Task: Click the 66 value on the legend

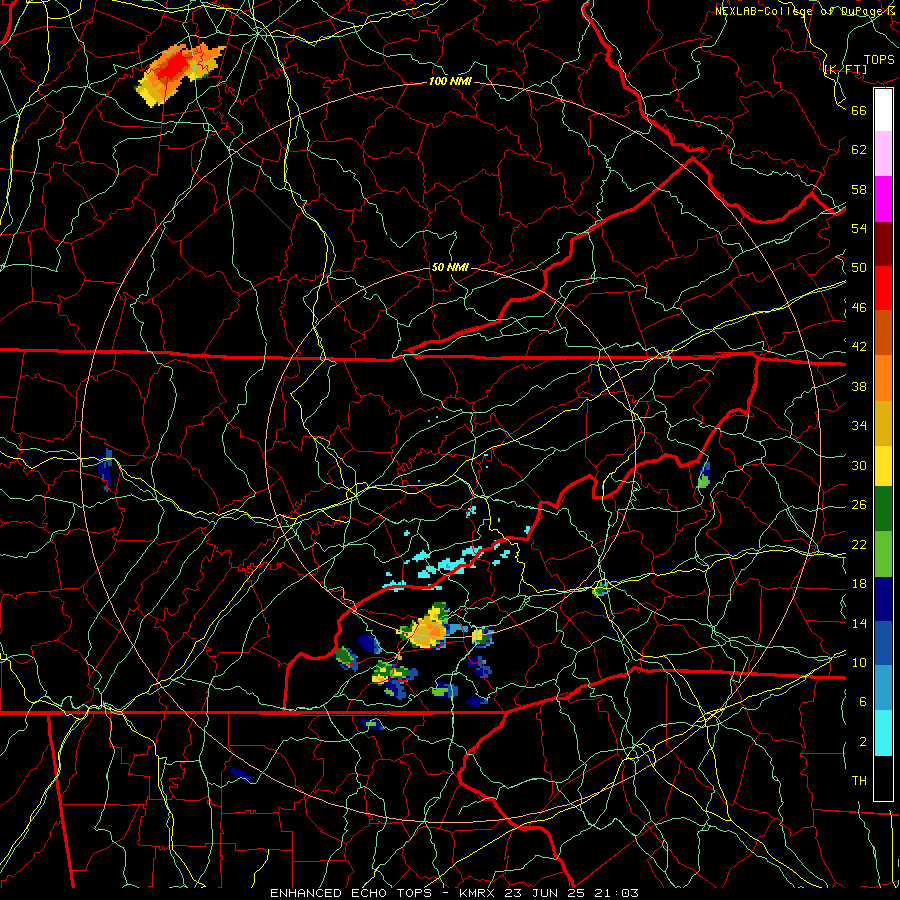Action: (859, 110)
